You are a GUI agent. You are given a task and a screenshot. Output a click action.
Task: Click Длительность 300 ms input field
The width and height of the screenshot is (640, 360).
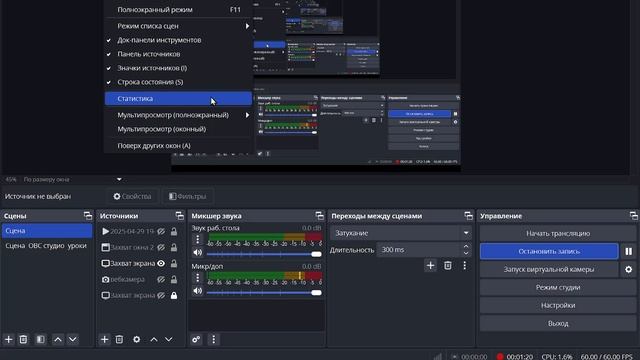click(x=419, y=249)
